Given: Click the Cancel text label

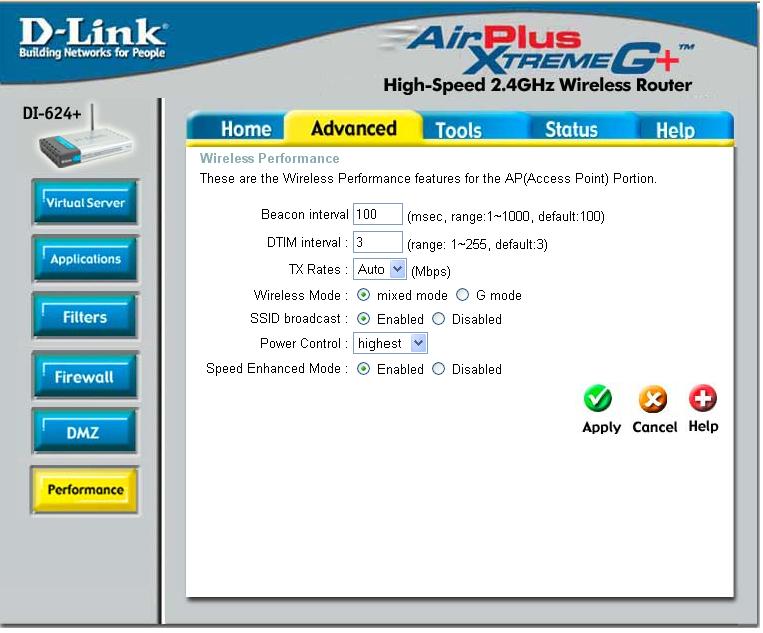Looking at the screenshot, I should point(655,427).
